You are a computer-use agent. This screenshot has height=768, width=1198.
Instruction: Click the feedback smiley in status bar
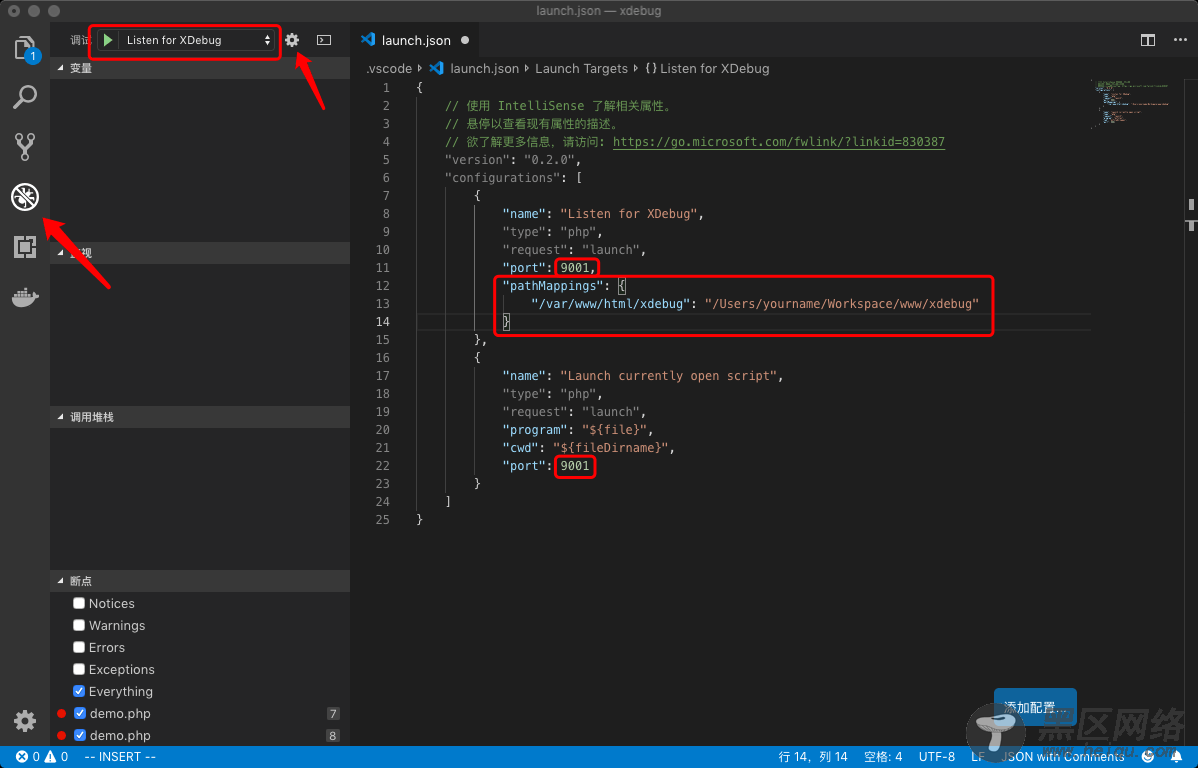(x=1148, y=757)
